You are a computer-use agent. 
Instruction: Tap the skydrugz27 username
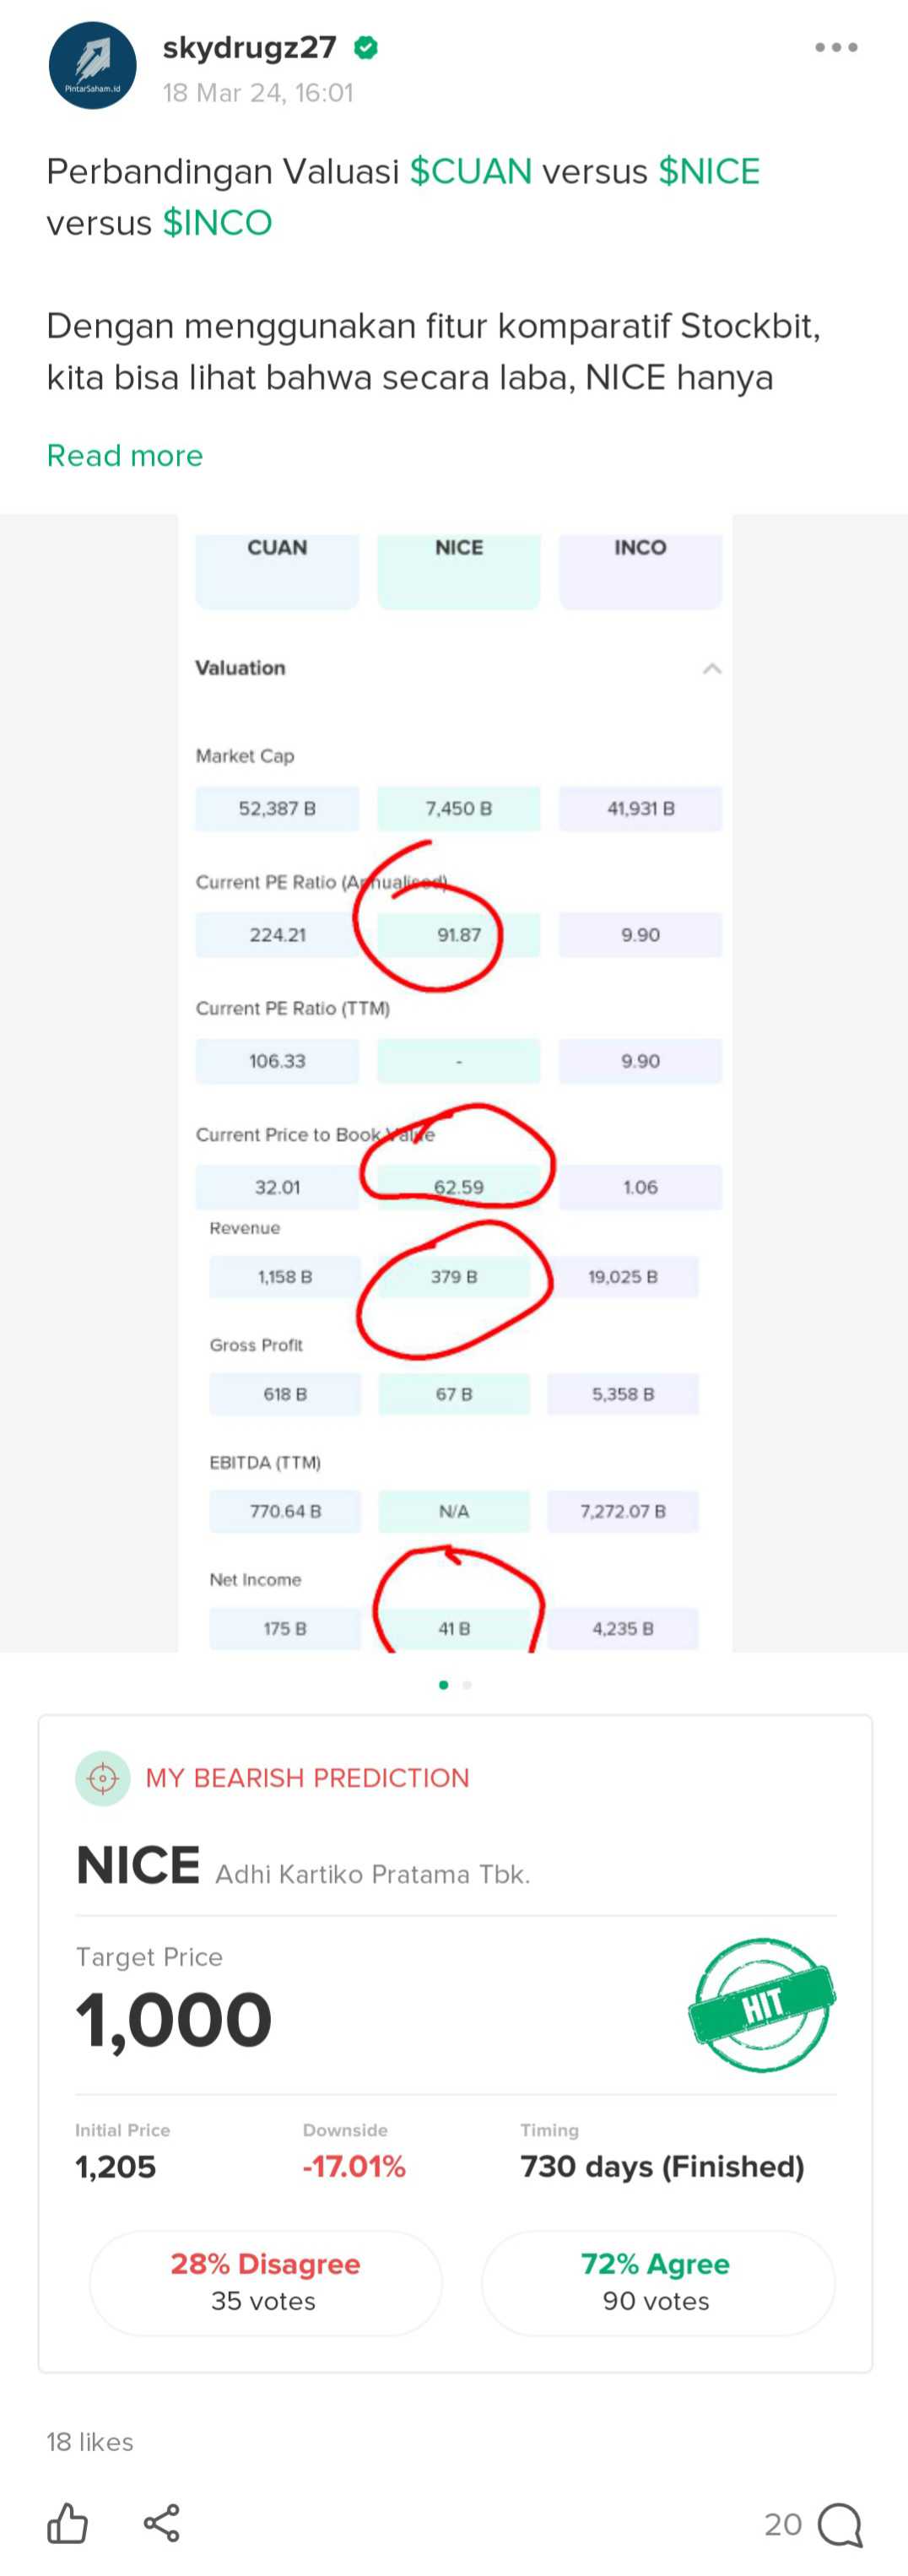(249, 47)
